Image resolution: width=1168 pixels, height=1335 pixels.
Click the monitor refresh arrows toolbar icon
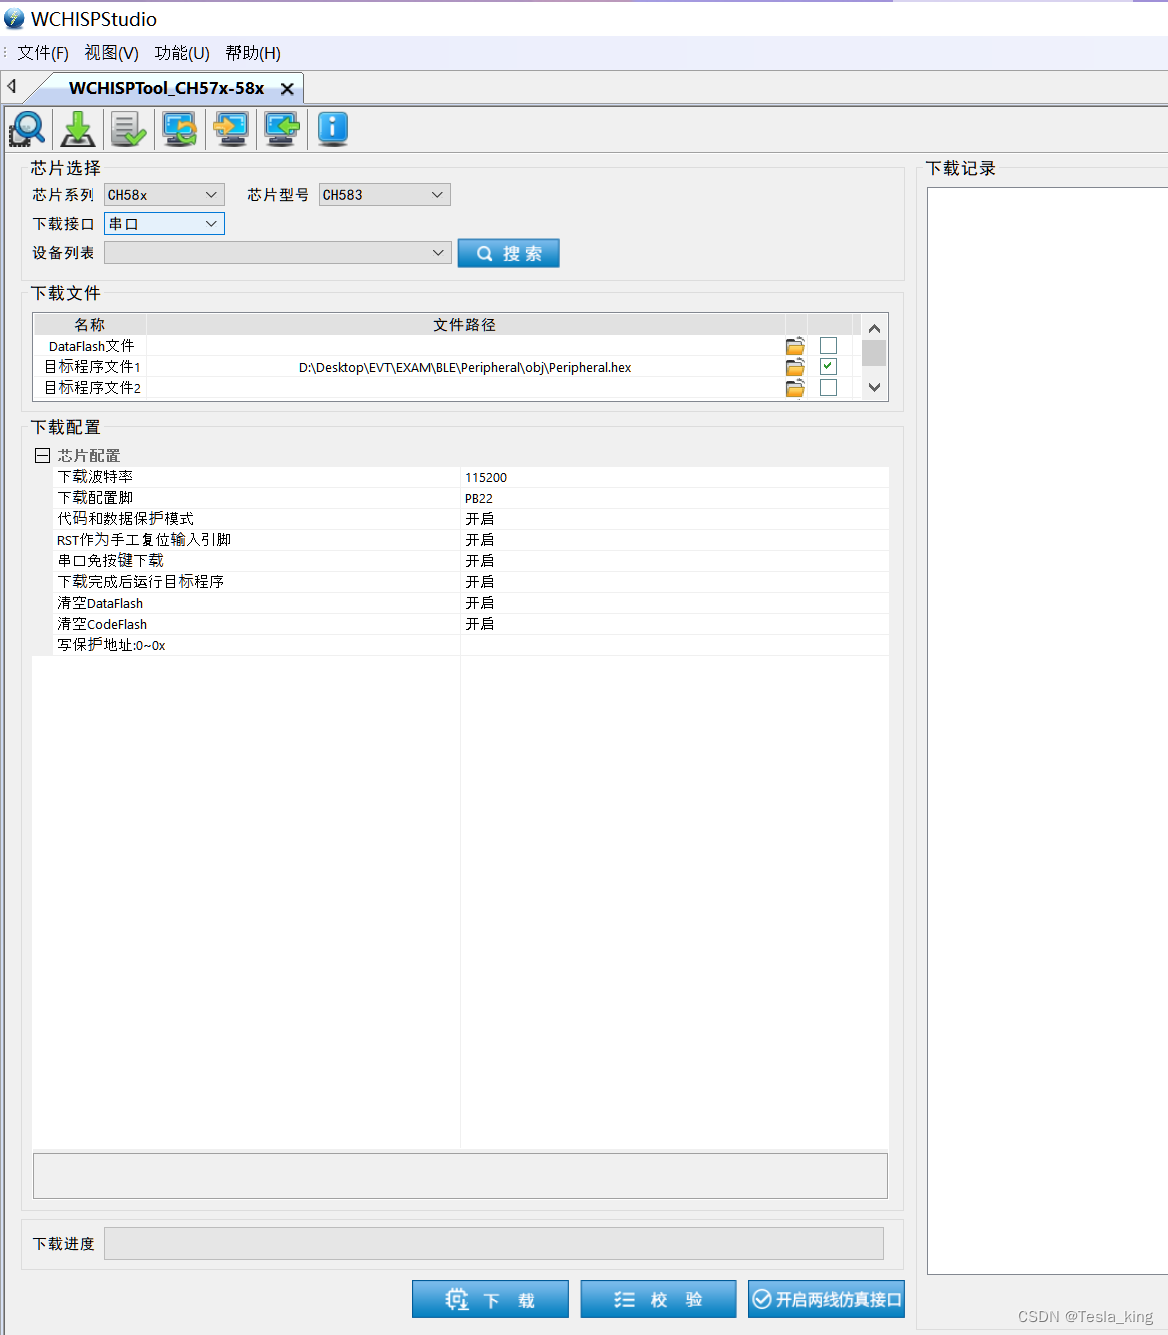click(x=180, y=129)
